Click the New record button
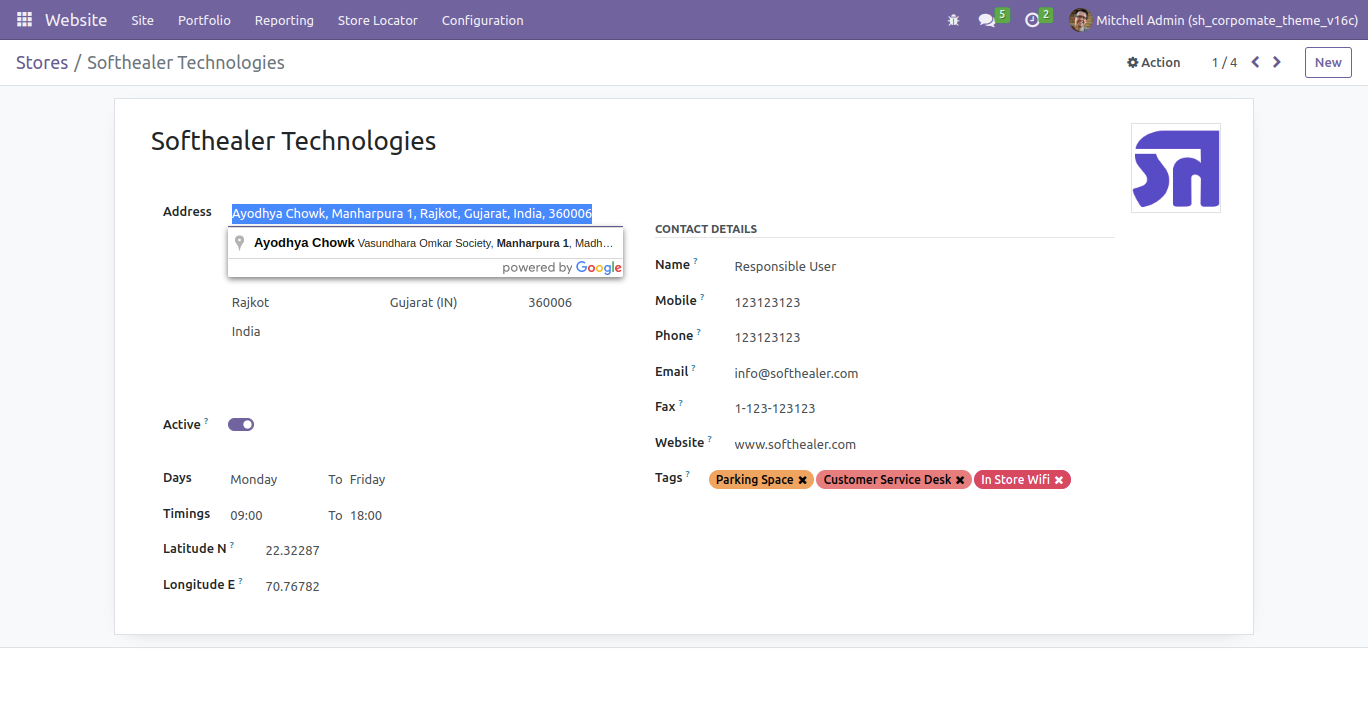The width and height of the screenshot is (1368, 710). (x=1328, y=62)
